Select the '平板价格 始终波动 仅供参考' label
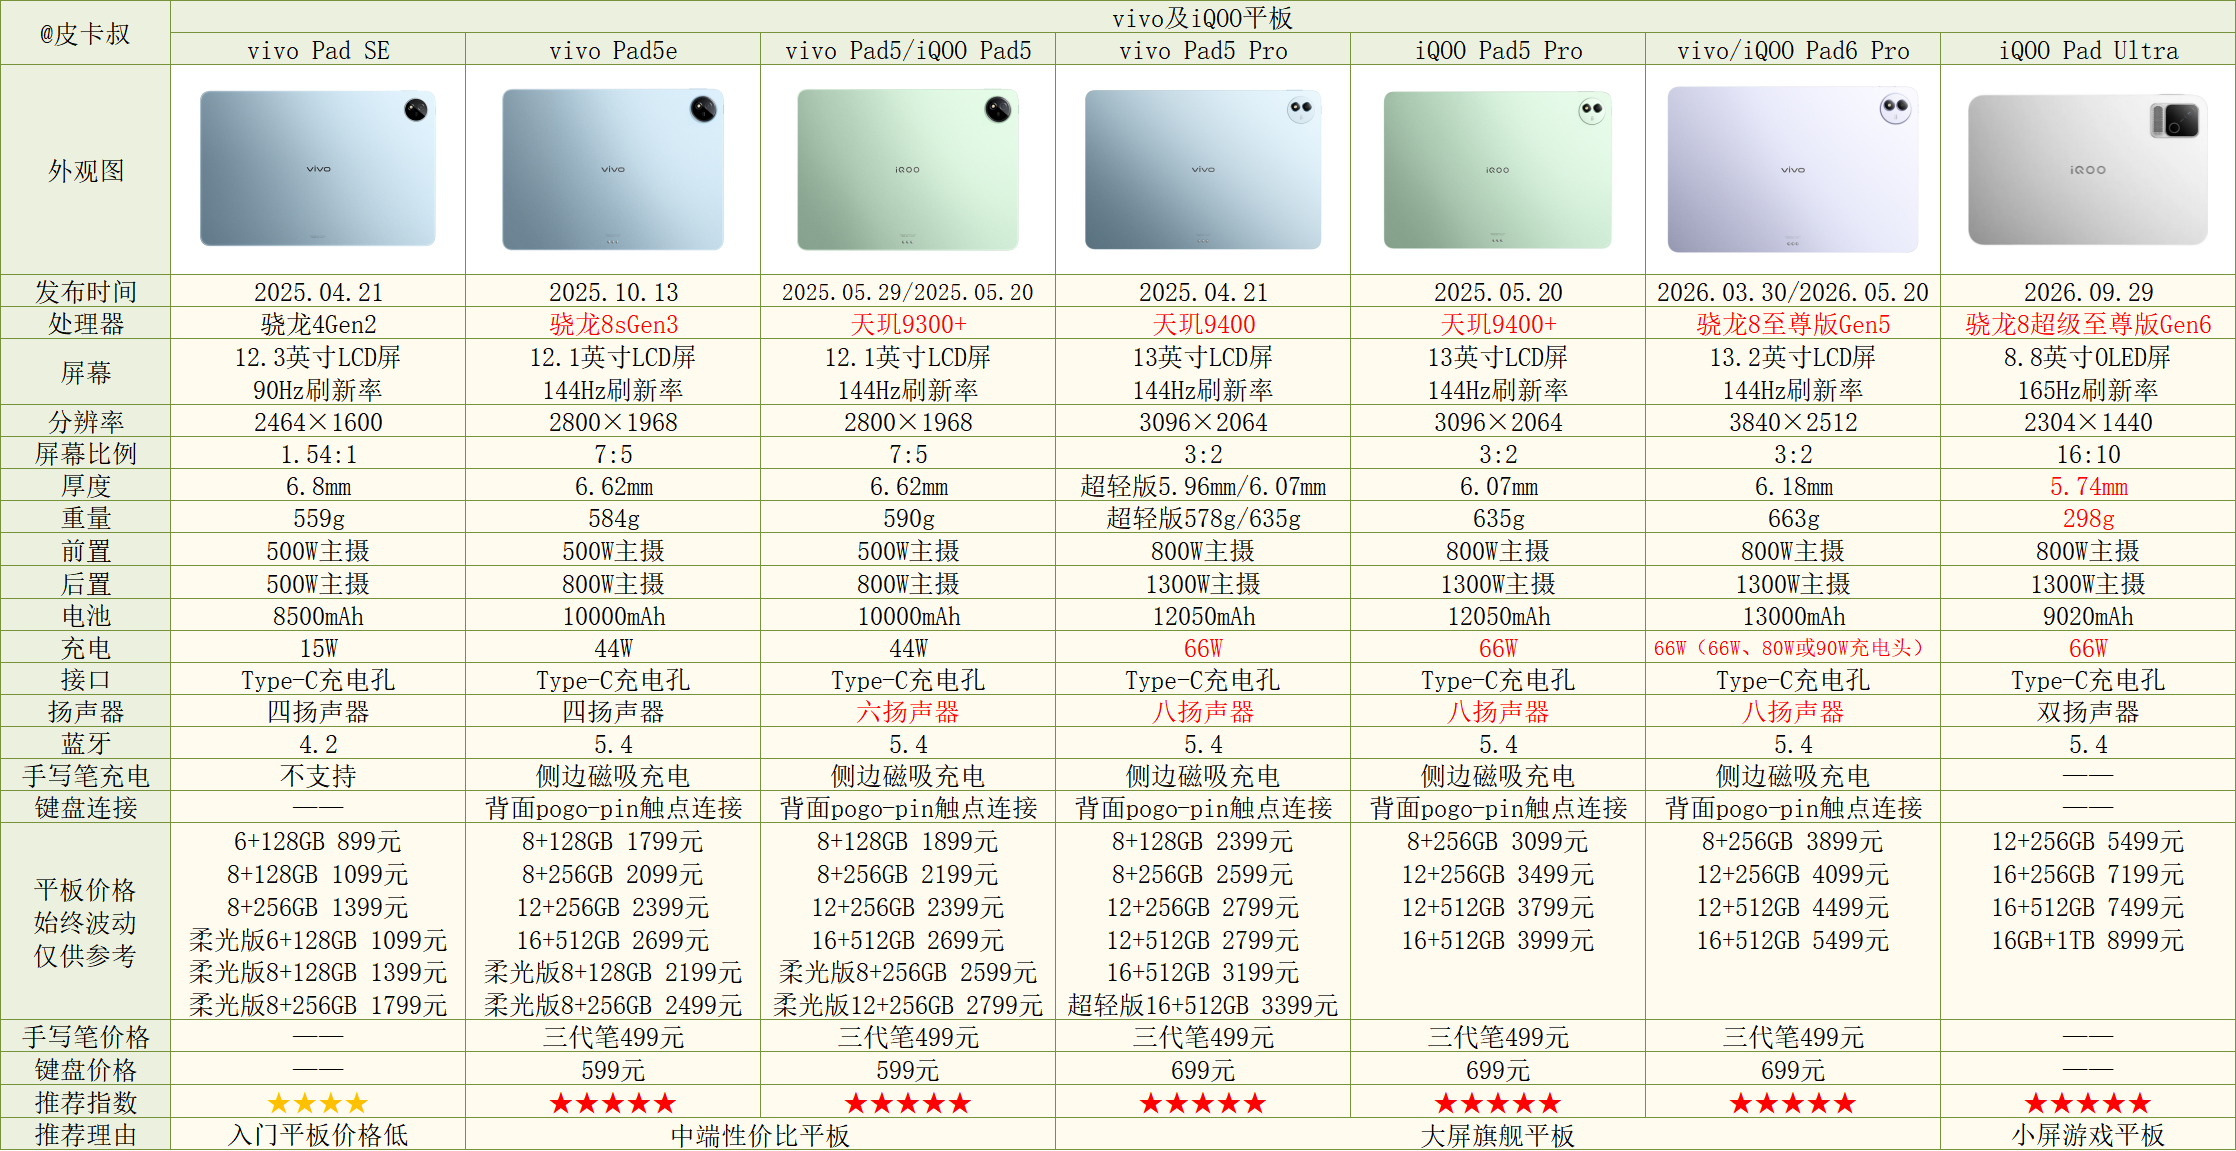 click(x=85, y=922)
